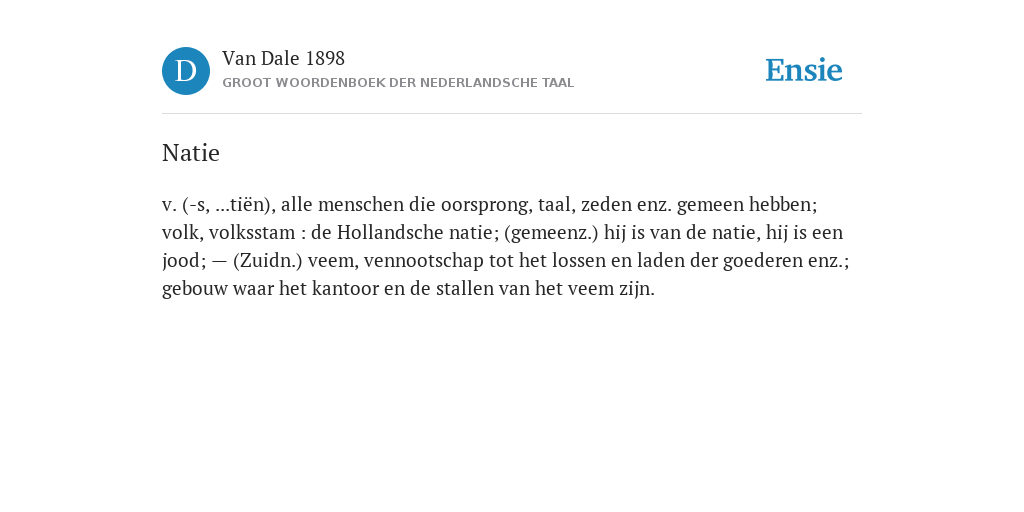Click the Natie heading
This screenshot has width=1024, height=512.
coord(191,153)
